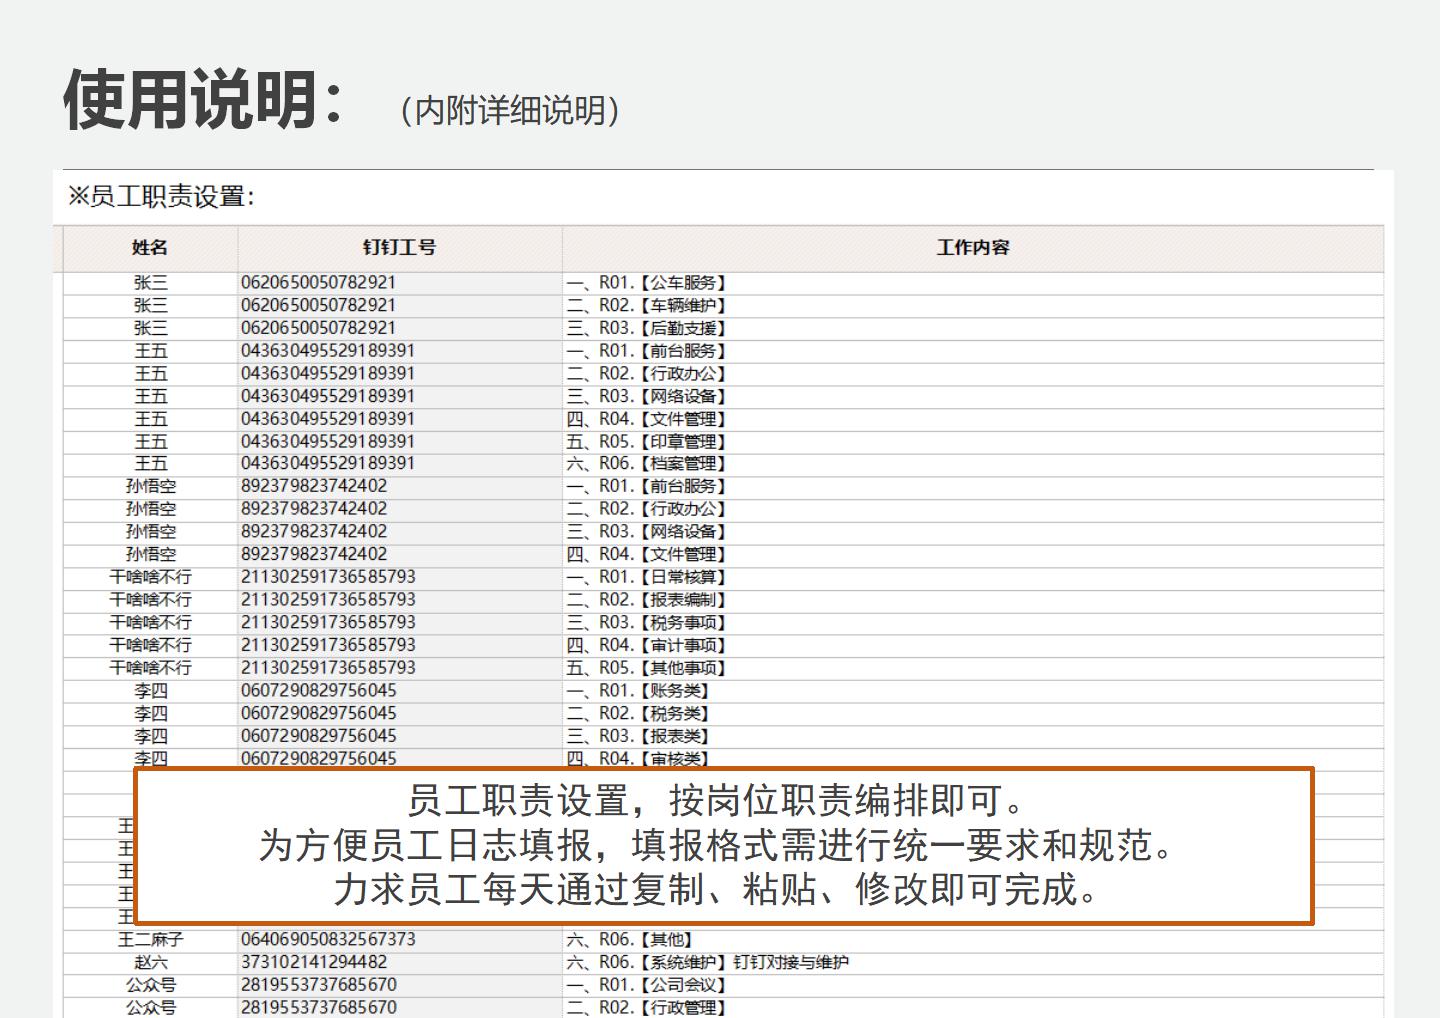This screenshot has width=1440, height=1018.
Task: Select cell R01.【公司会议】
Action: tap(973, 985)
